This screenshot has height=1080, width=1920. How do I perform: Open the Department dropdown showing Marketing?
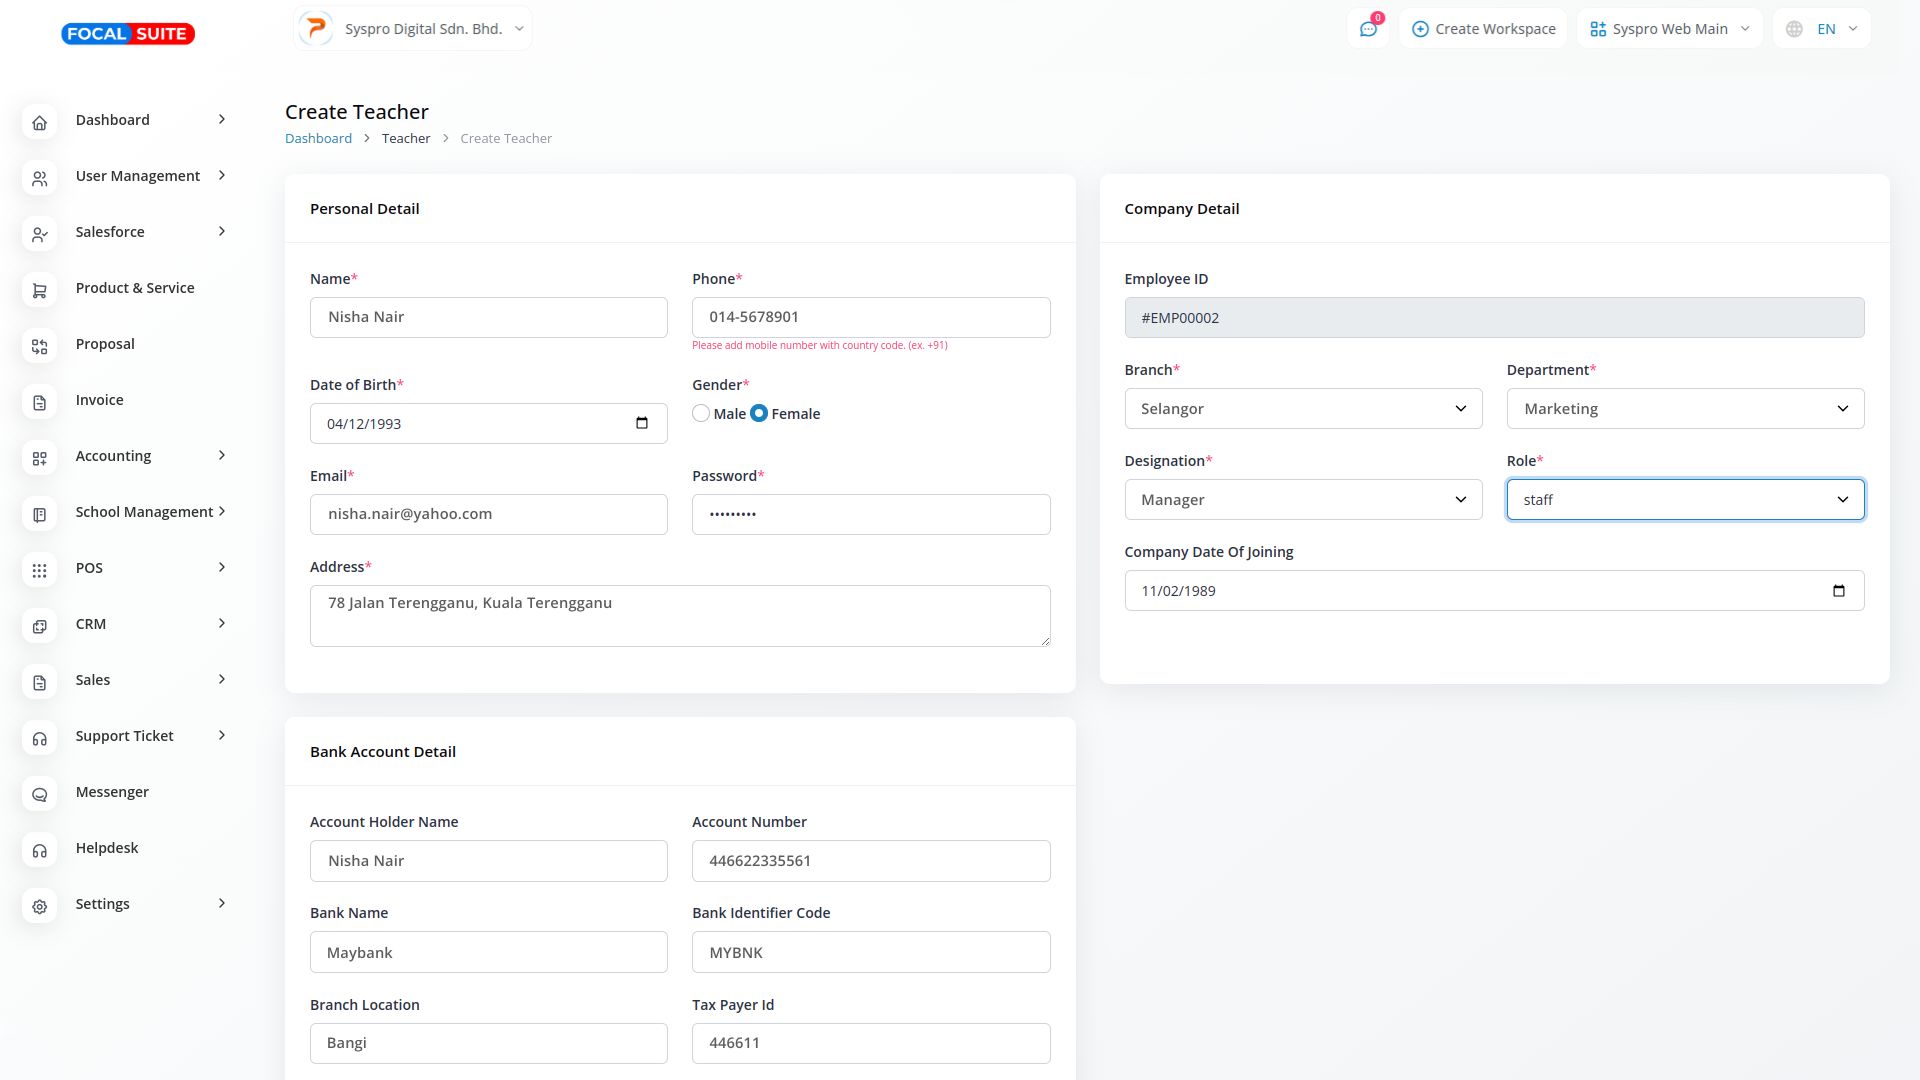coord(1684,408)
